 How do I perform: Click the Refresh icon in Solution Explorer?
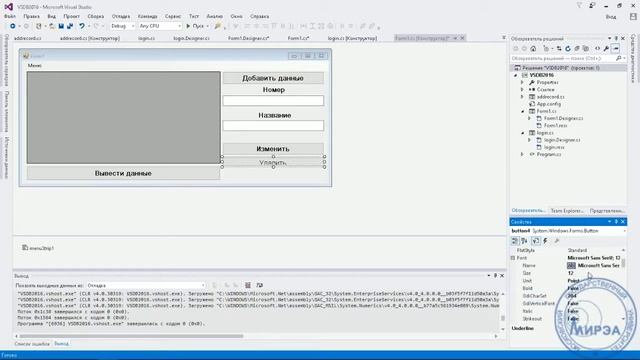point(568,49)
